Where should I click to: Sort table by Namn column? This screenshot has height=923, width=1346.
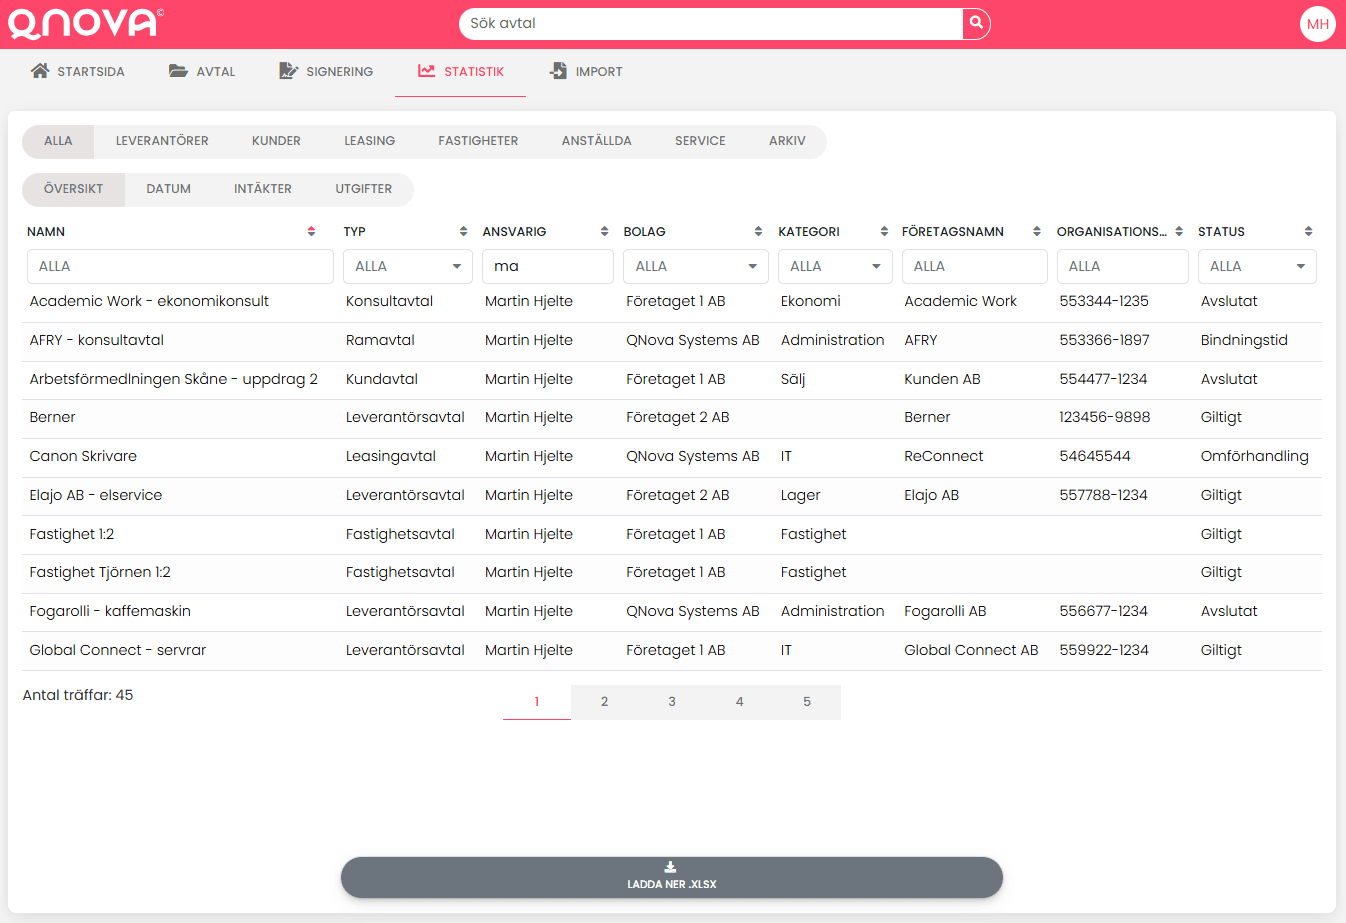[311, 231]
